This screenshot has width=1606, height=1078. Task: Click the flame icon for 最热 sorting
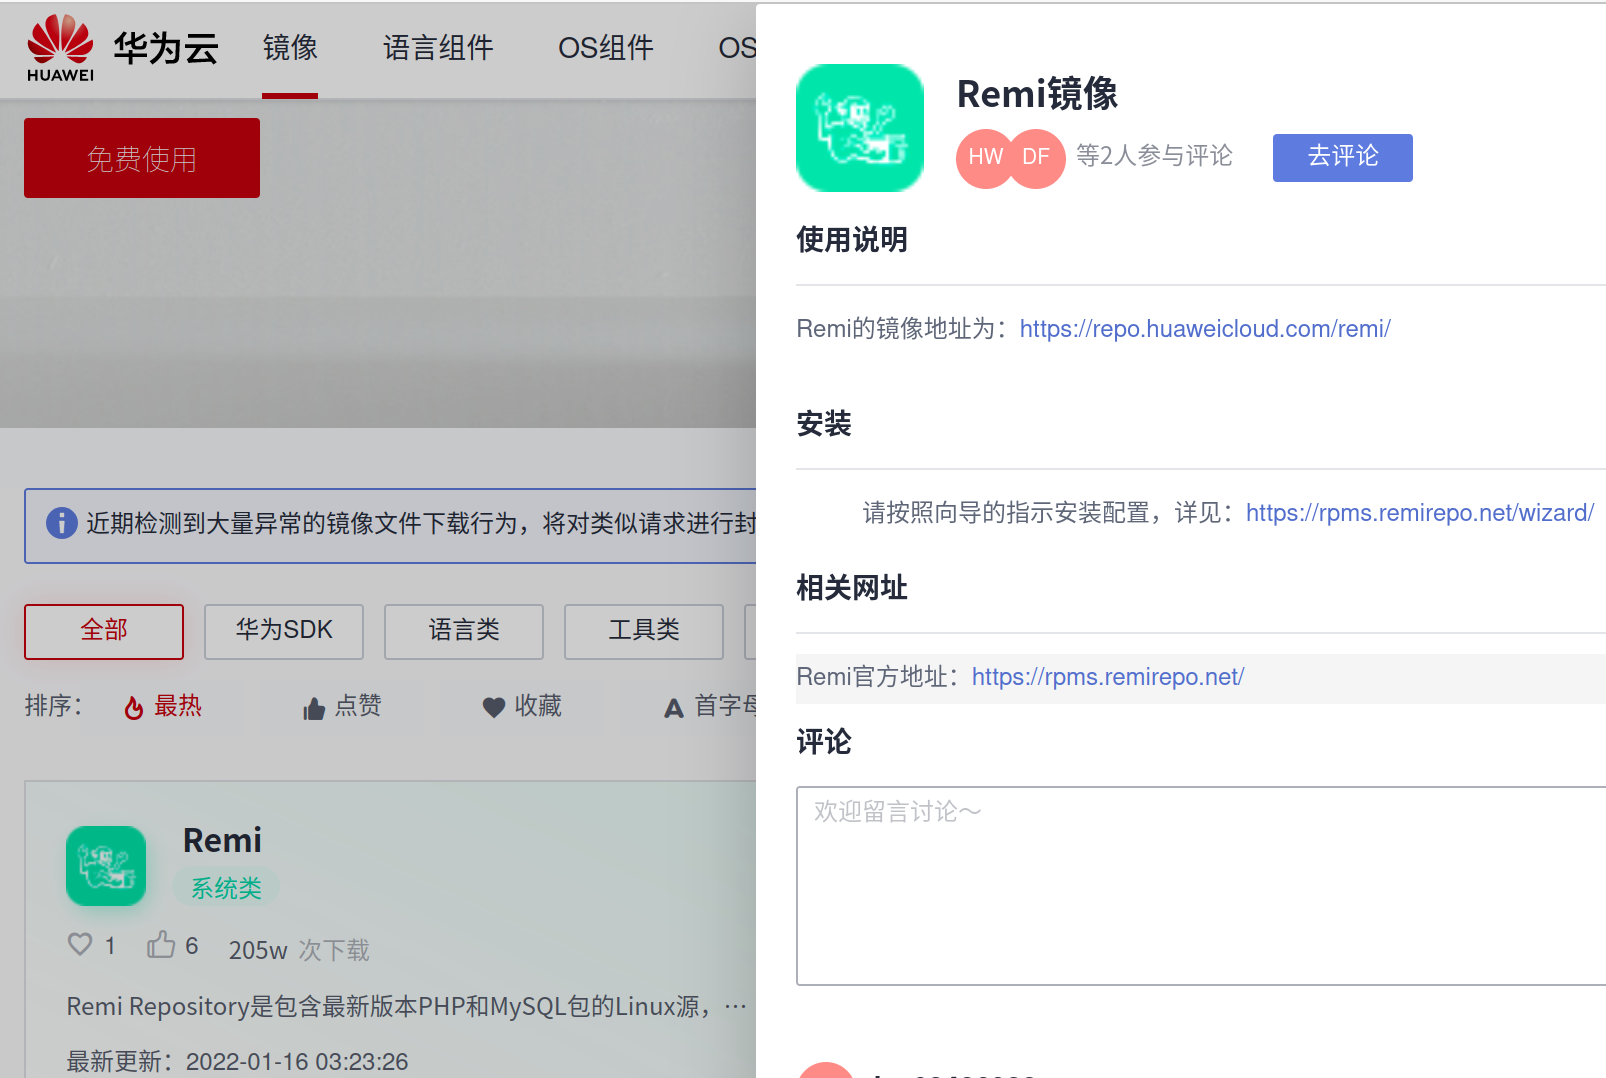(x=134, y=708)
